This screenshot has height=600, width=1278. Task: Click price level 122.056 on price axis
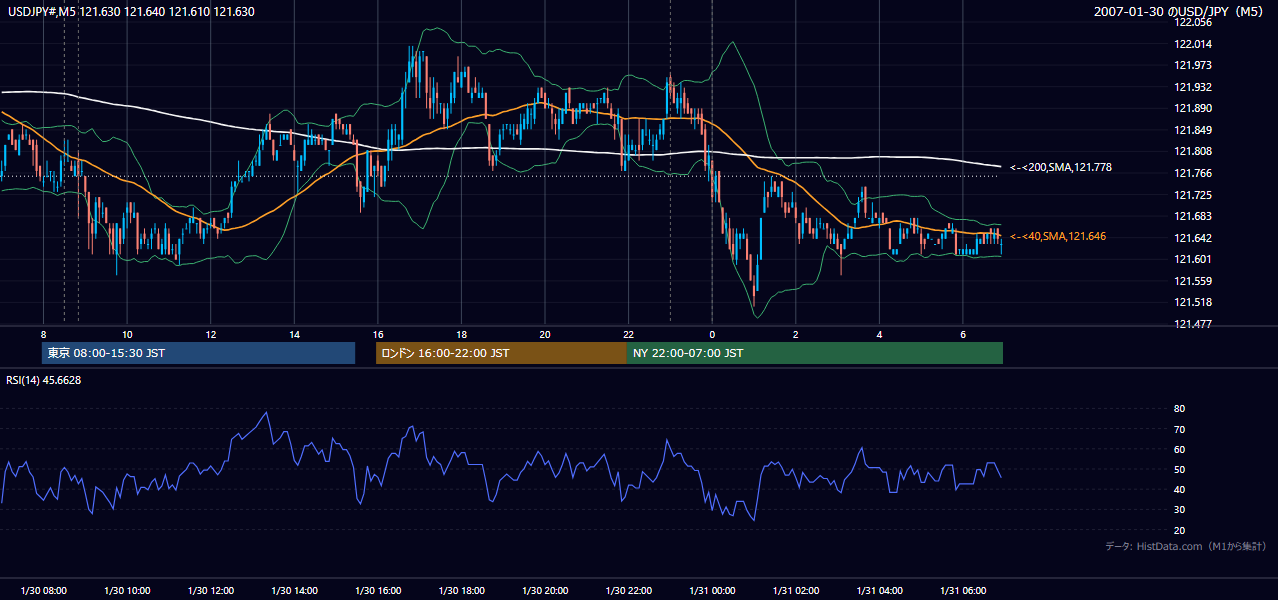pyautogui.click(x=1194, y=22)
